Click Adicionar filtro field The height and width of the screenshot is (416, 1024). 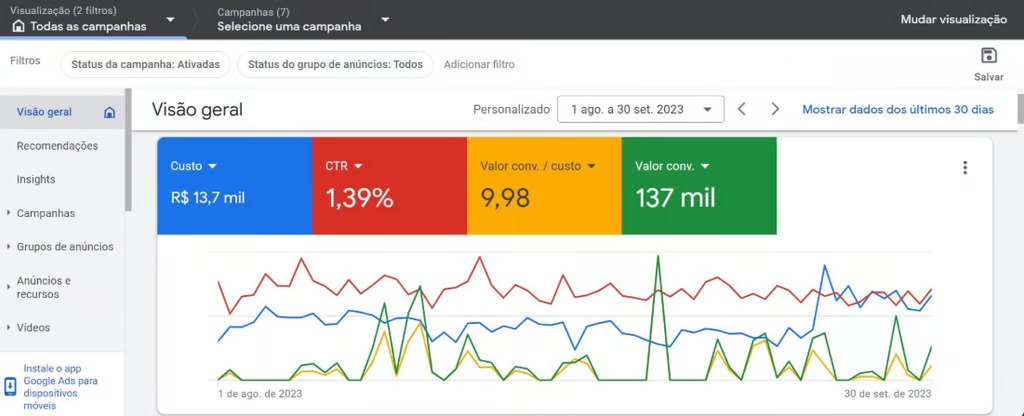[x=479, y=65]
